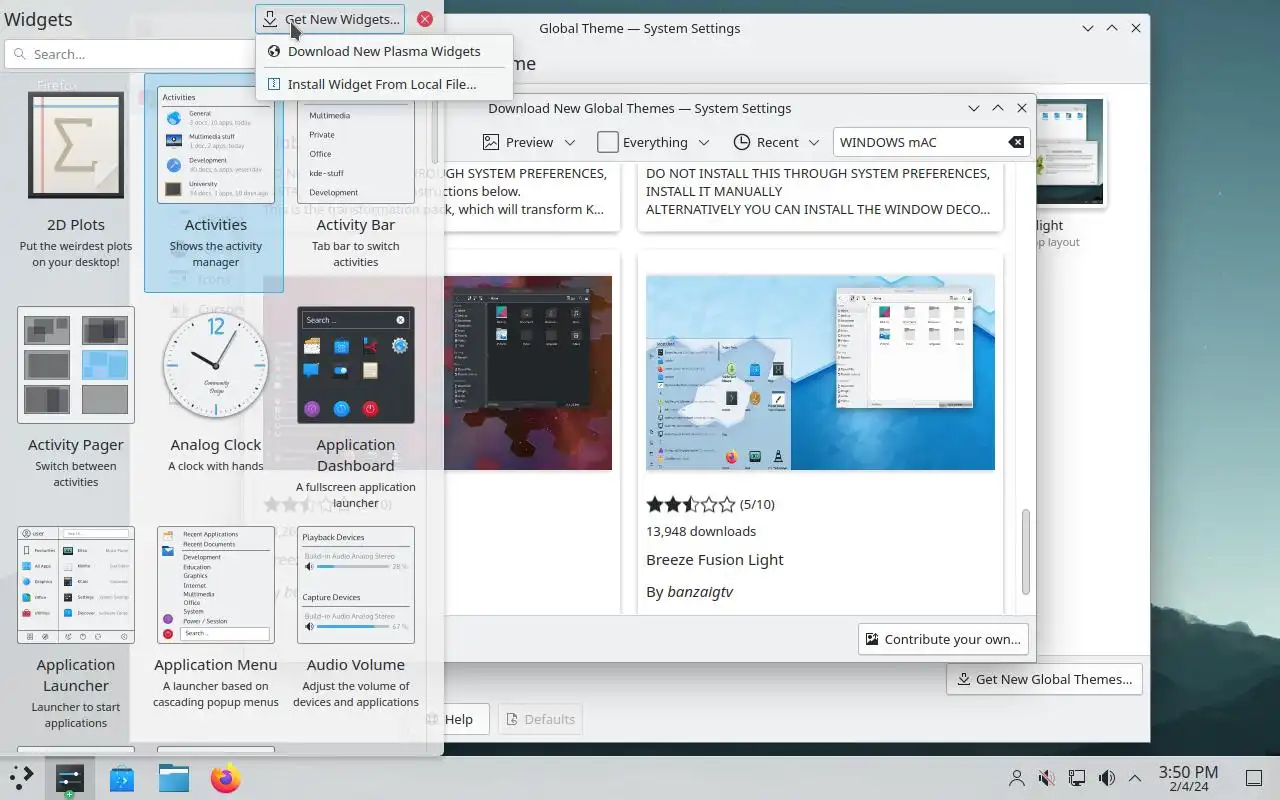This screenshot has height=800, width=1280.
Task: Open the Get New Widgets dropdown button
Action: click(330, 19)
